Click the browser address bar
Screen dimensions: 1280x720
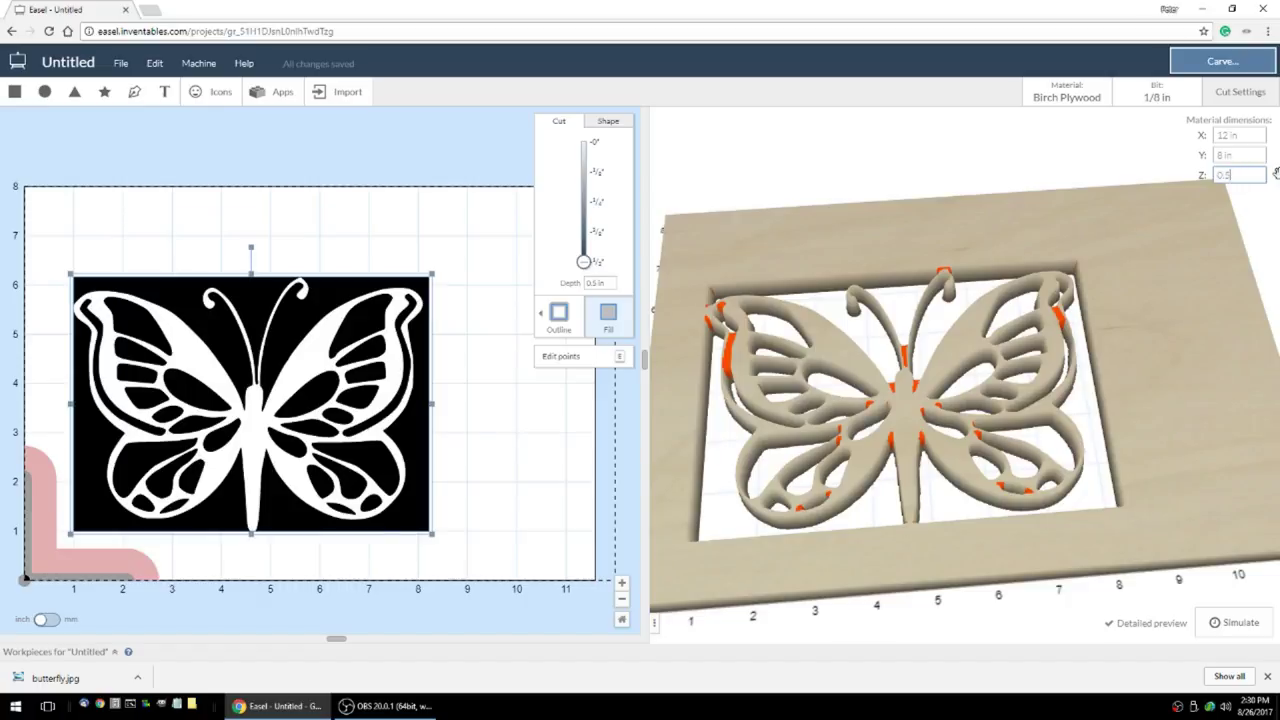pos(640,31)
